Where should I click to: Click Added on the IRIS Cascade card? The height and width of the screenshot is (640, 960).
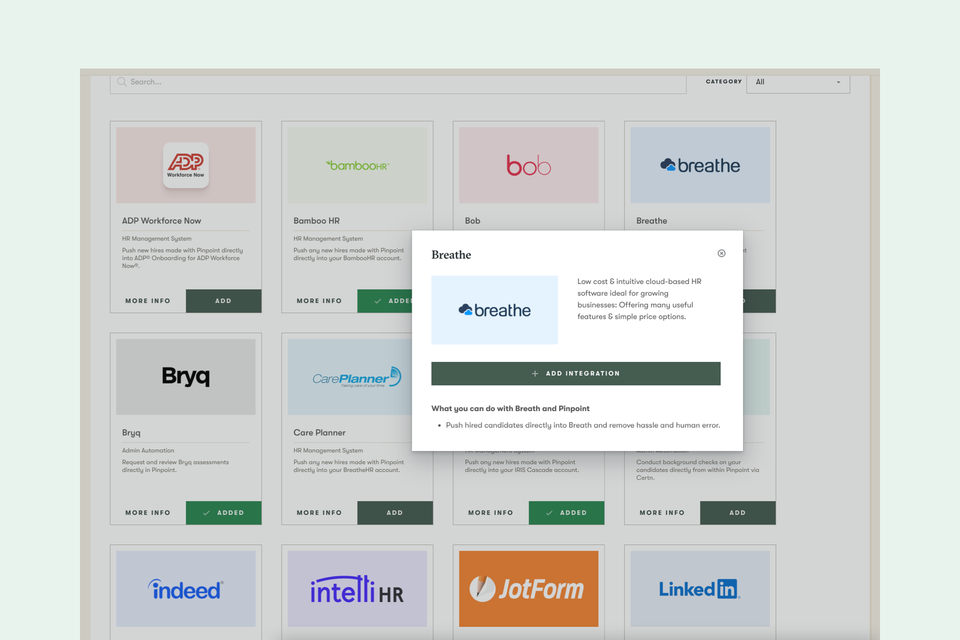[566, 513]
